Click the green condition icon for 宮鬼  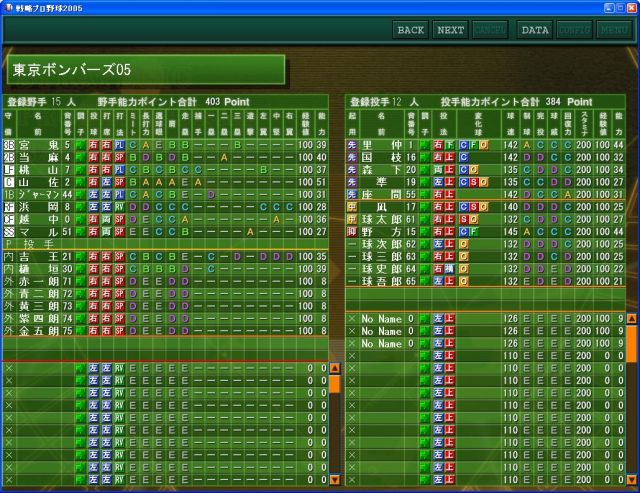pos(80,145)
